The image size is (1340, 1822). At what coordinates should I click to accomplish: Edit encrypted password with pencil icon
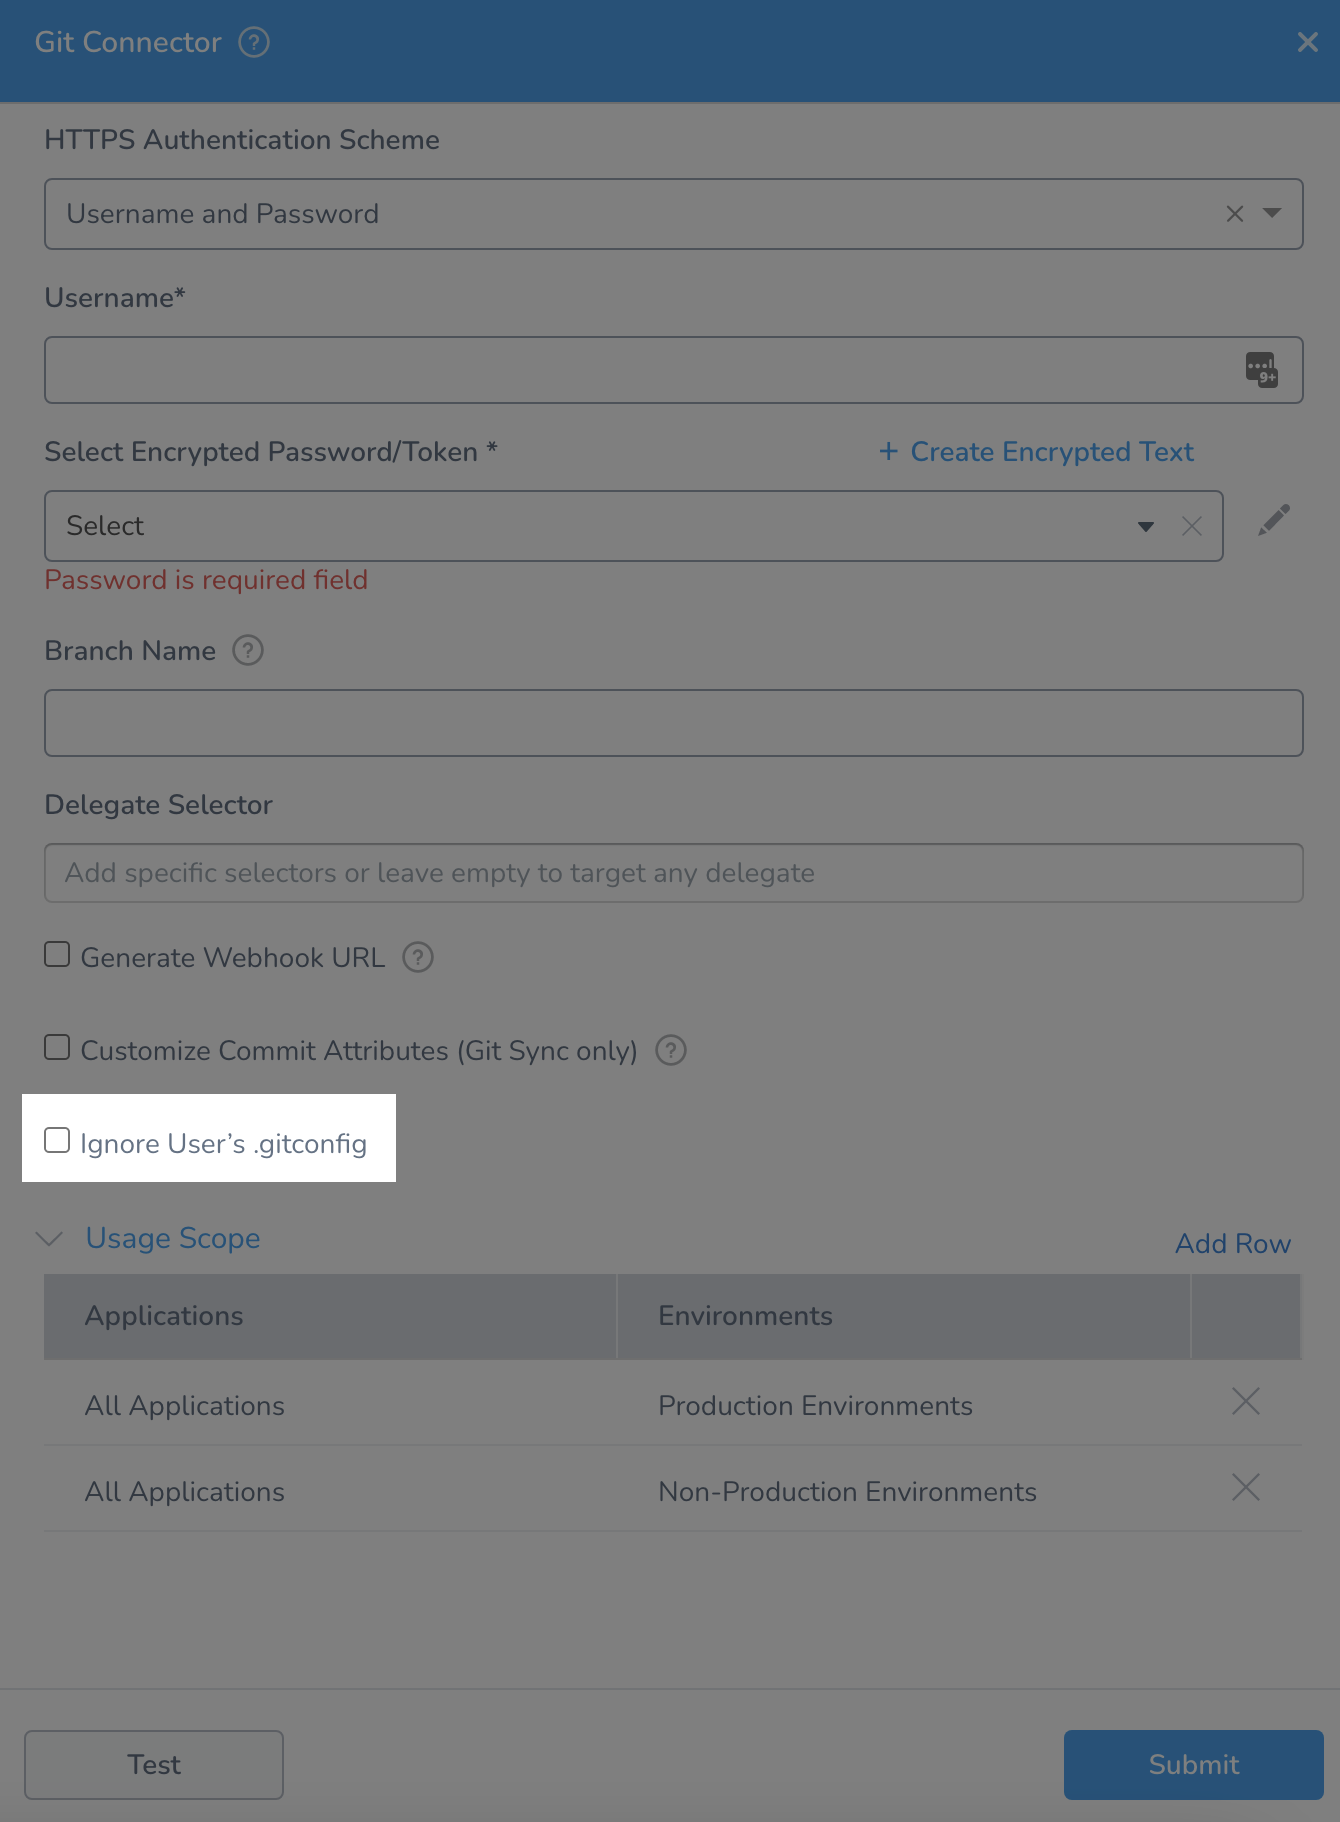(1274, 520)
